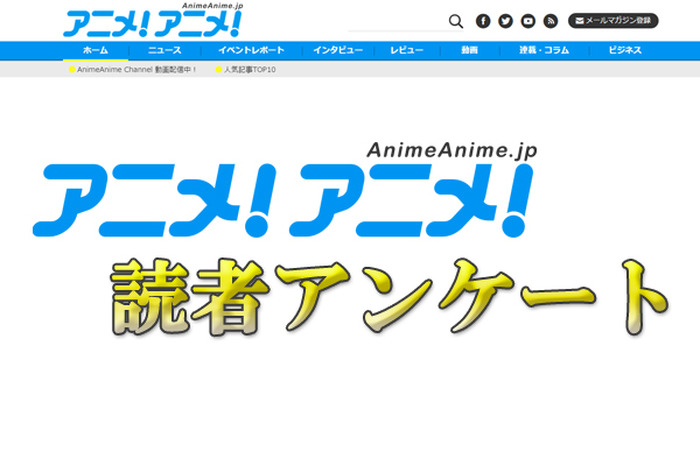This screenshot has width=700, height=466.
Task: Open the RSS feed icon
Action: (551, 21)
